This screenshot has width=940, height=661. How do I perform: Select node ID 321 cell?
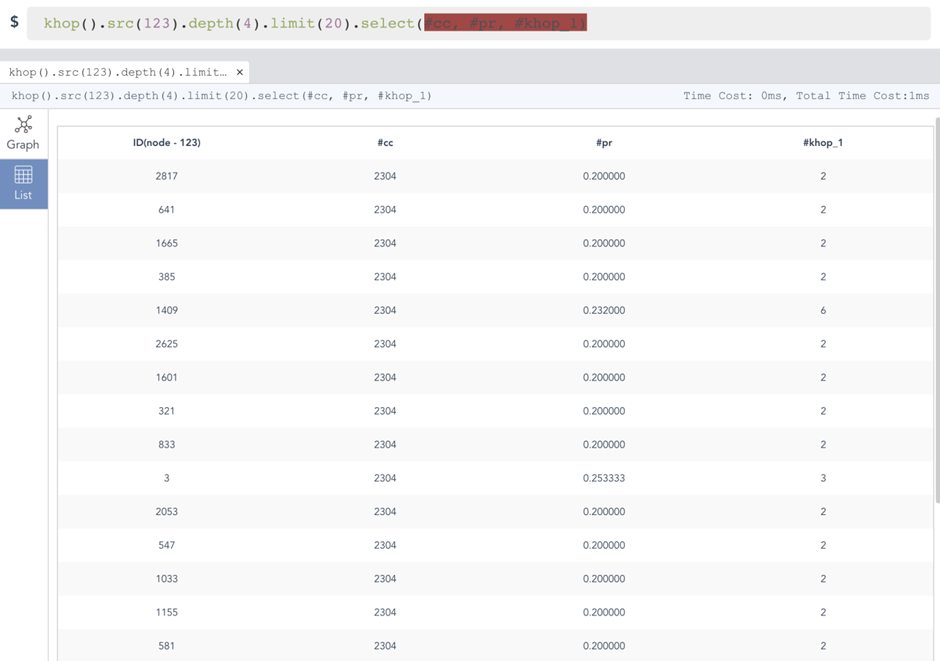(x=167, y=411)
